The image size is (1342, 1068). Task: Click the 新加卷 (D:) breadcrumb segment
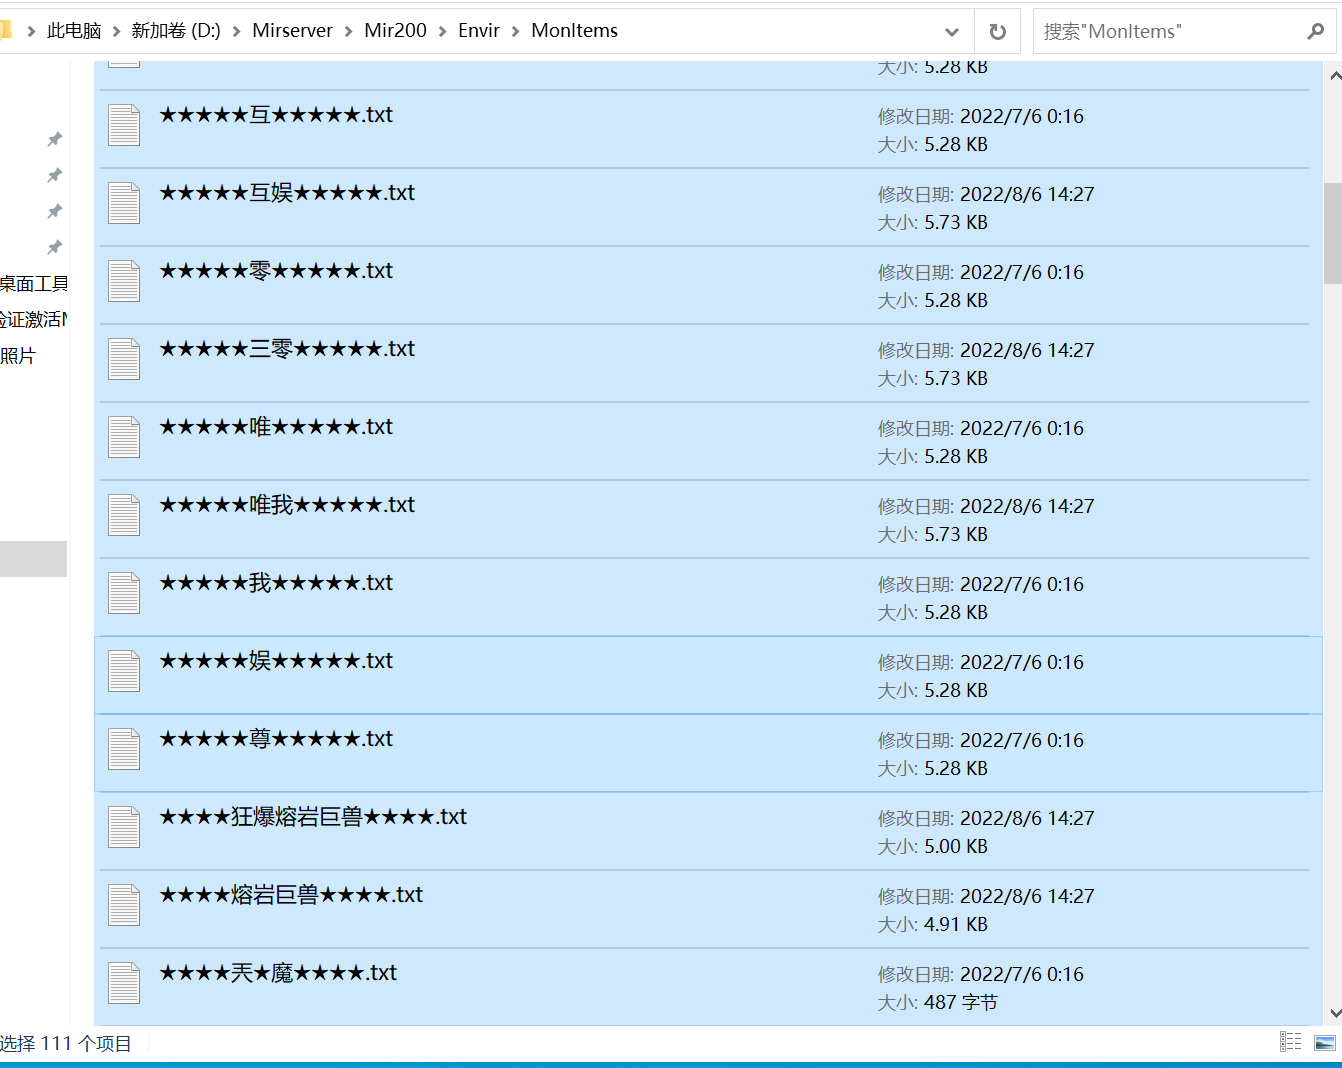point(176,31)
